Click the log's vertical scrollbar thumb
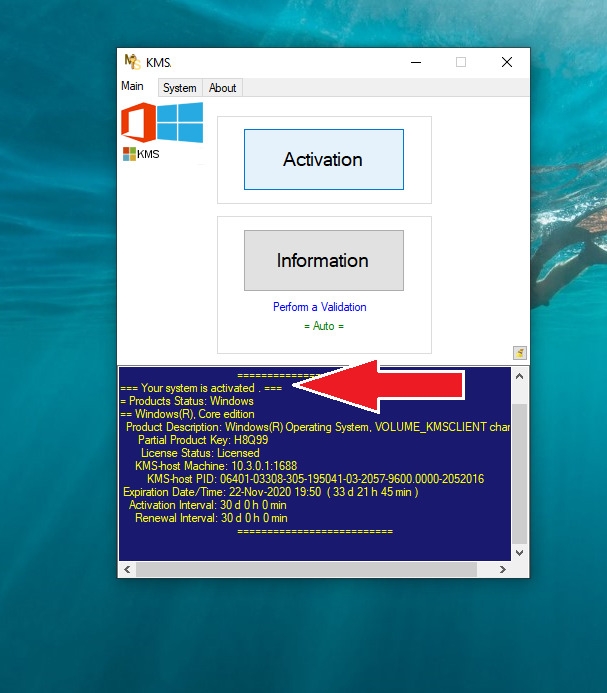The image size is (607, 693). click(x=519, y=470)
